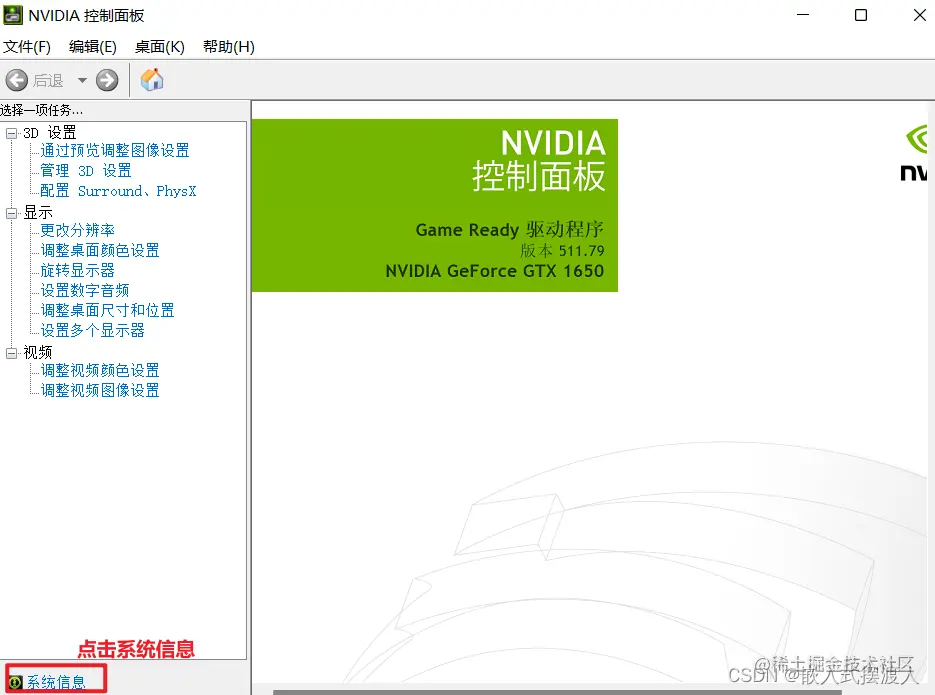Click the 系统信息 icon at the bottom left
Viewport: 935px width, 695px height.
16,682
